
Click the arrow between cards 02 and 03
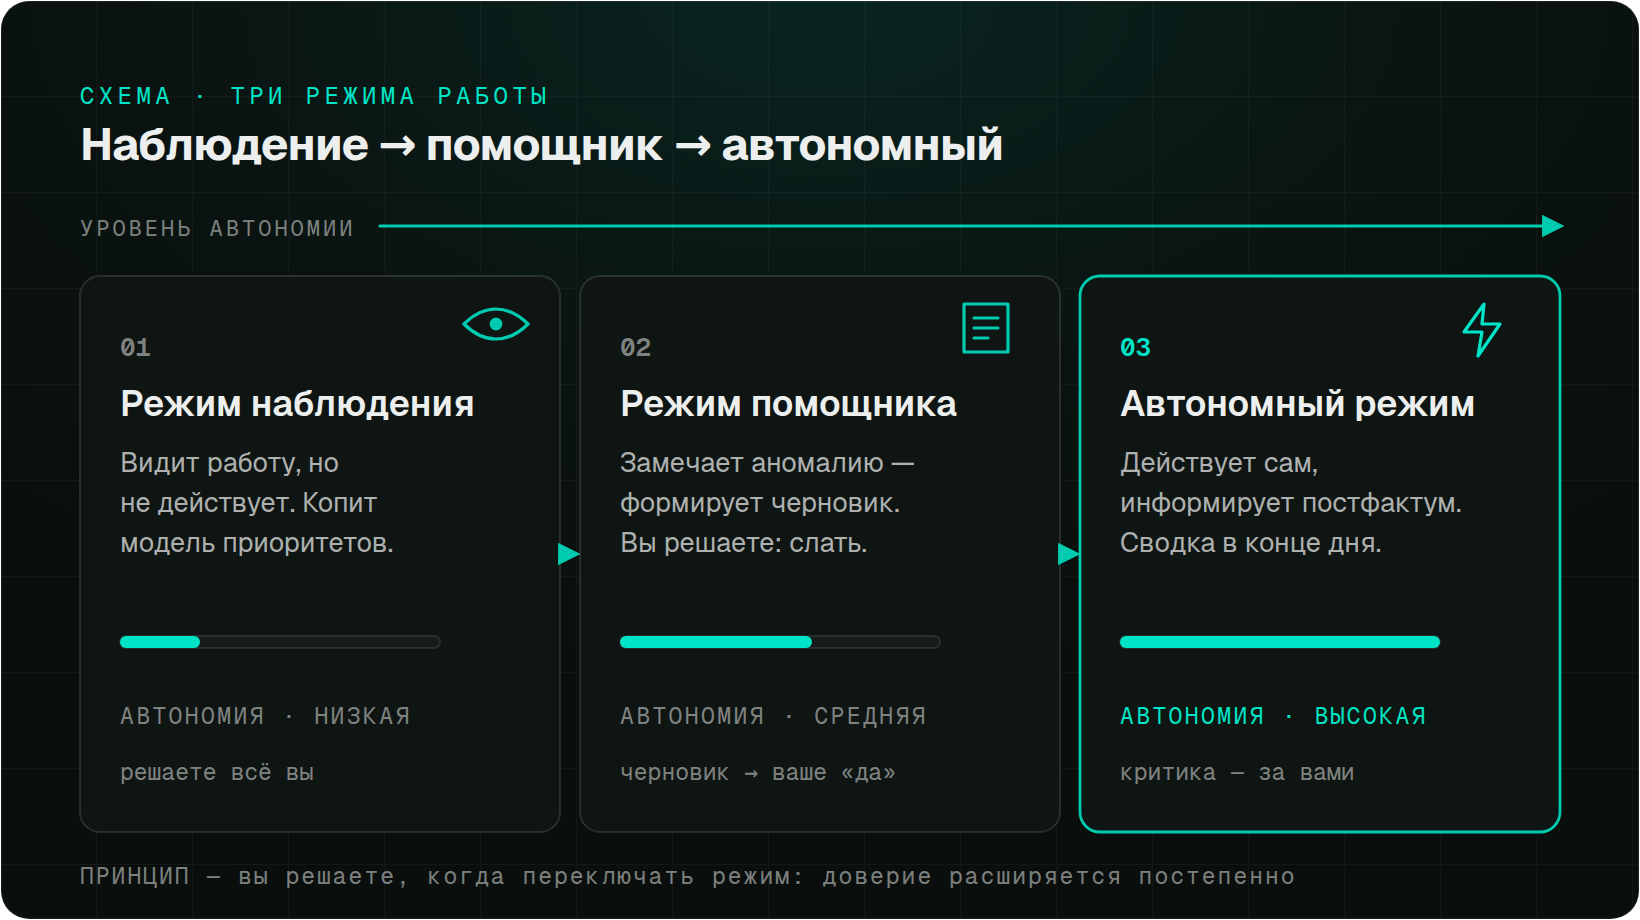pyautogui.click(x=1069, y=554)
